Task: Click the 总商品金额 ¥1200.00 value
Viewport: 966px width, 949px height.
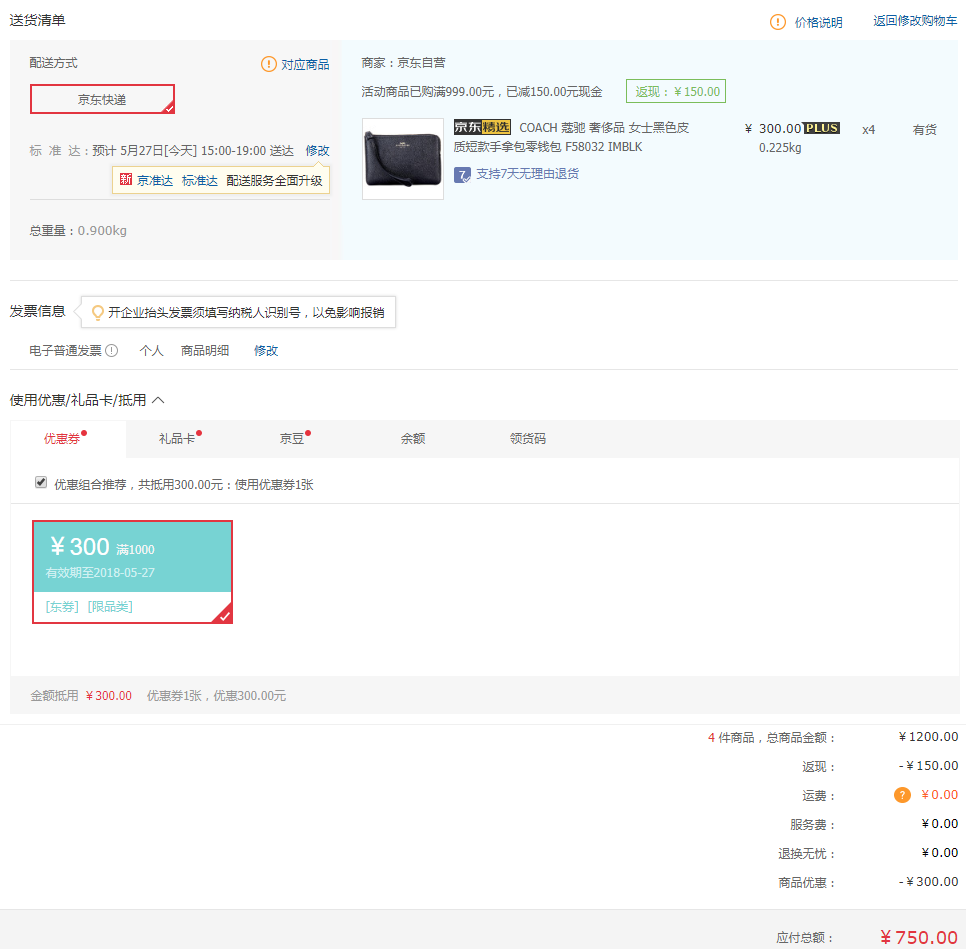Action: 928,736
